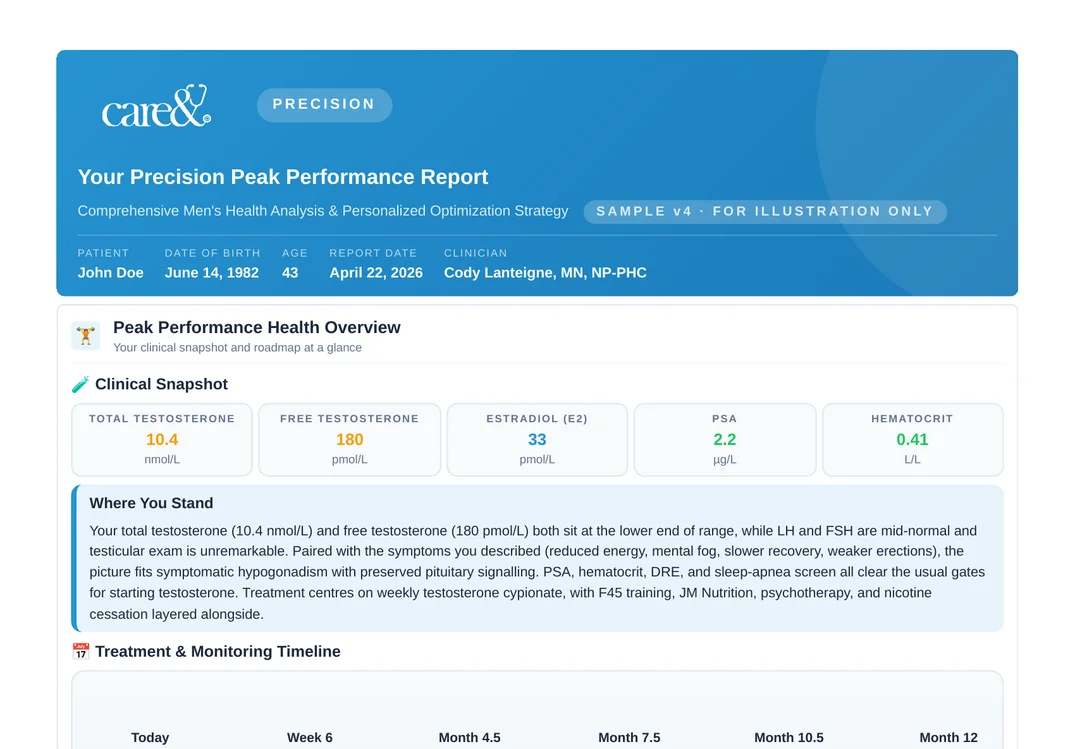
Task: Click the calendar icon by Treatment Timeline
Action: point(81,651)
